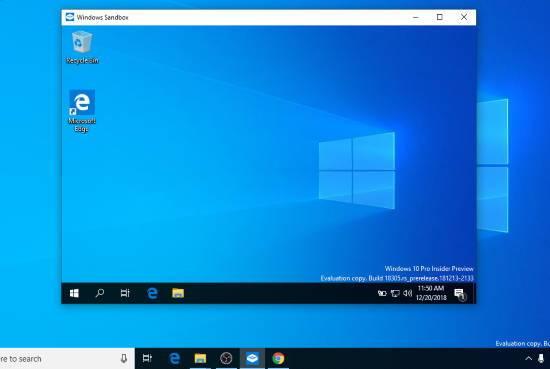Open the Sandbox Action Center notifications
This screenshot has height=369, width=550.
pyautogui.click(x=460, y=294)
